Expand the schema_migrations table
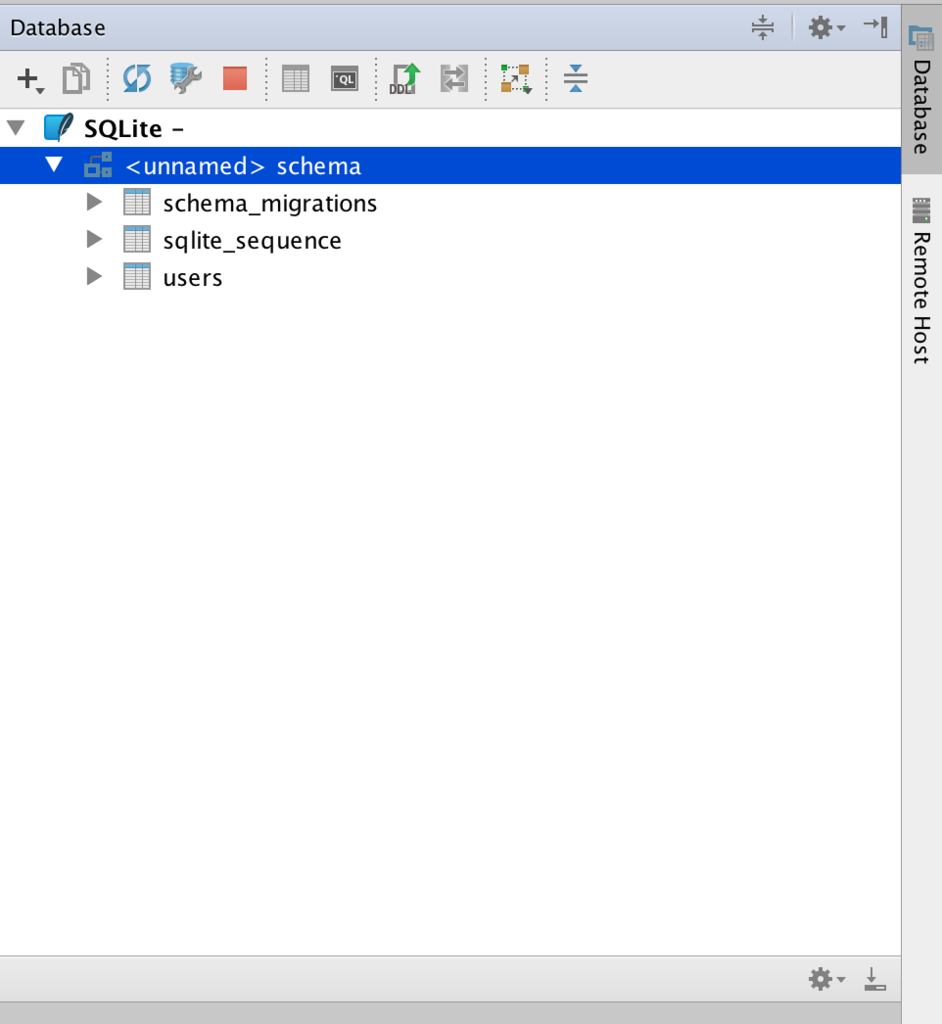 tap(94, 202)
